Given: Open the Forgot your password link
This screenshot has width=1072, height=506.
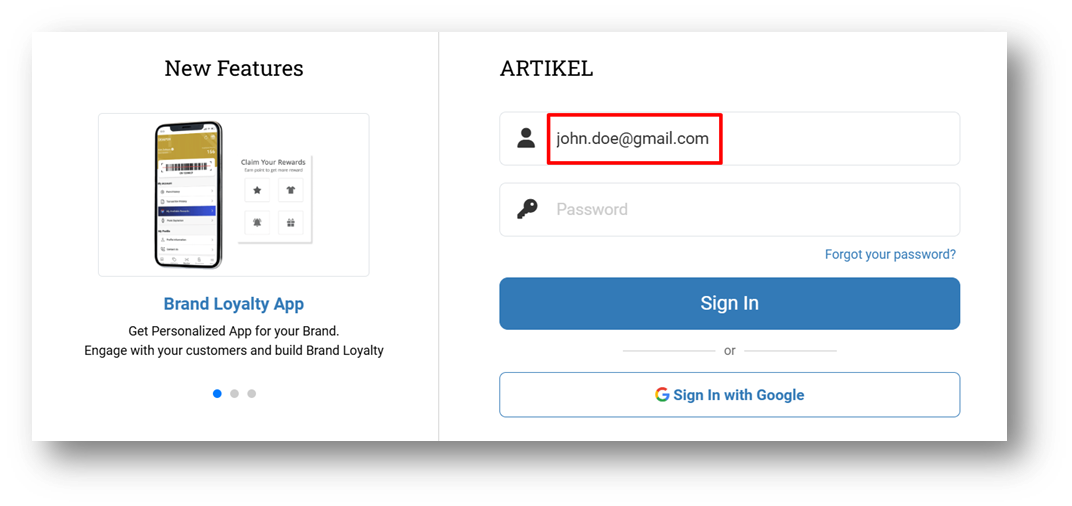Looking at the screenshot, I should 890,254.
